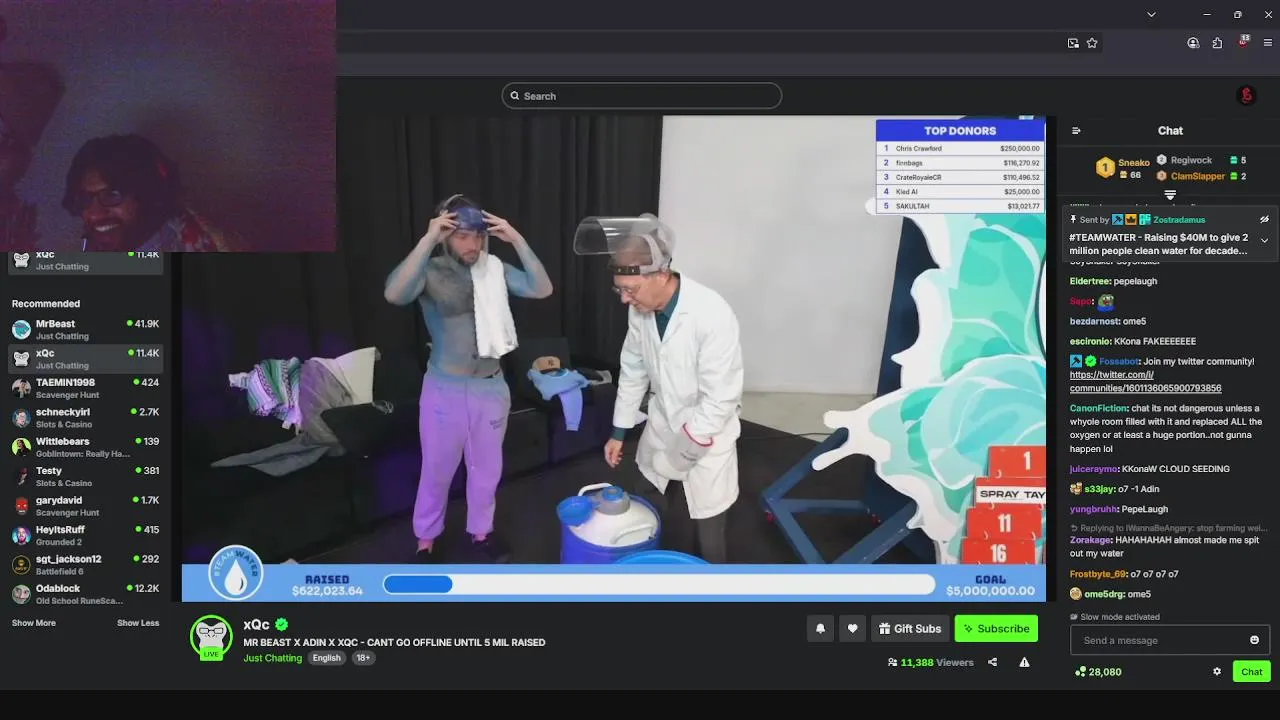
Task: Share the stream using the share icon
Action: pos(992,662)
